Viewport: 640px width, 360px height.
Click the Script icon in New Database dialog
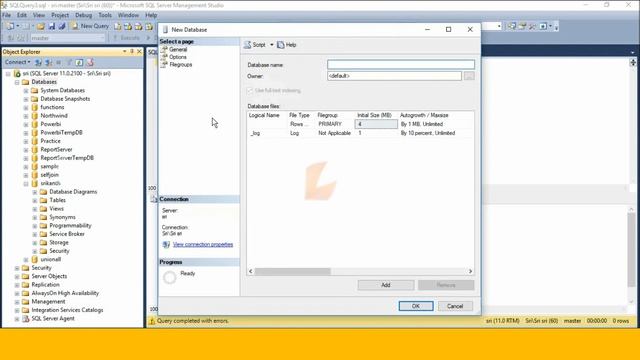coord(247,45)
